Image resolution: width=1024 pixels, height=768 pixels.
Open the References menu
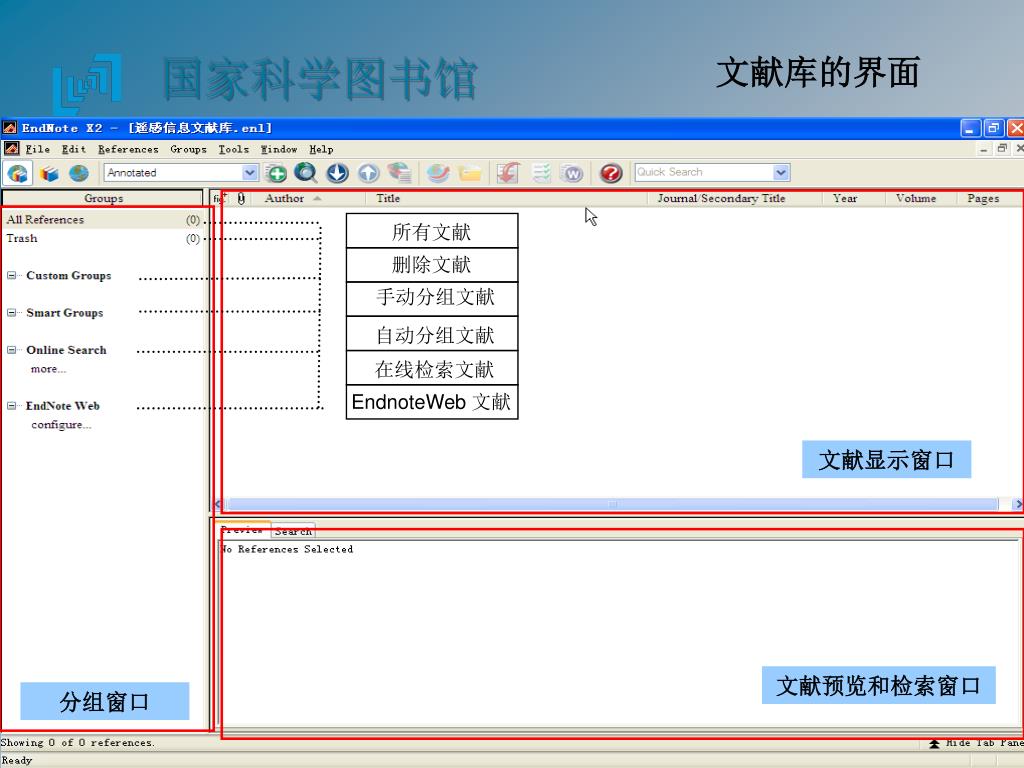click(x=128, y=150)
